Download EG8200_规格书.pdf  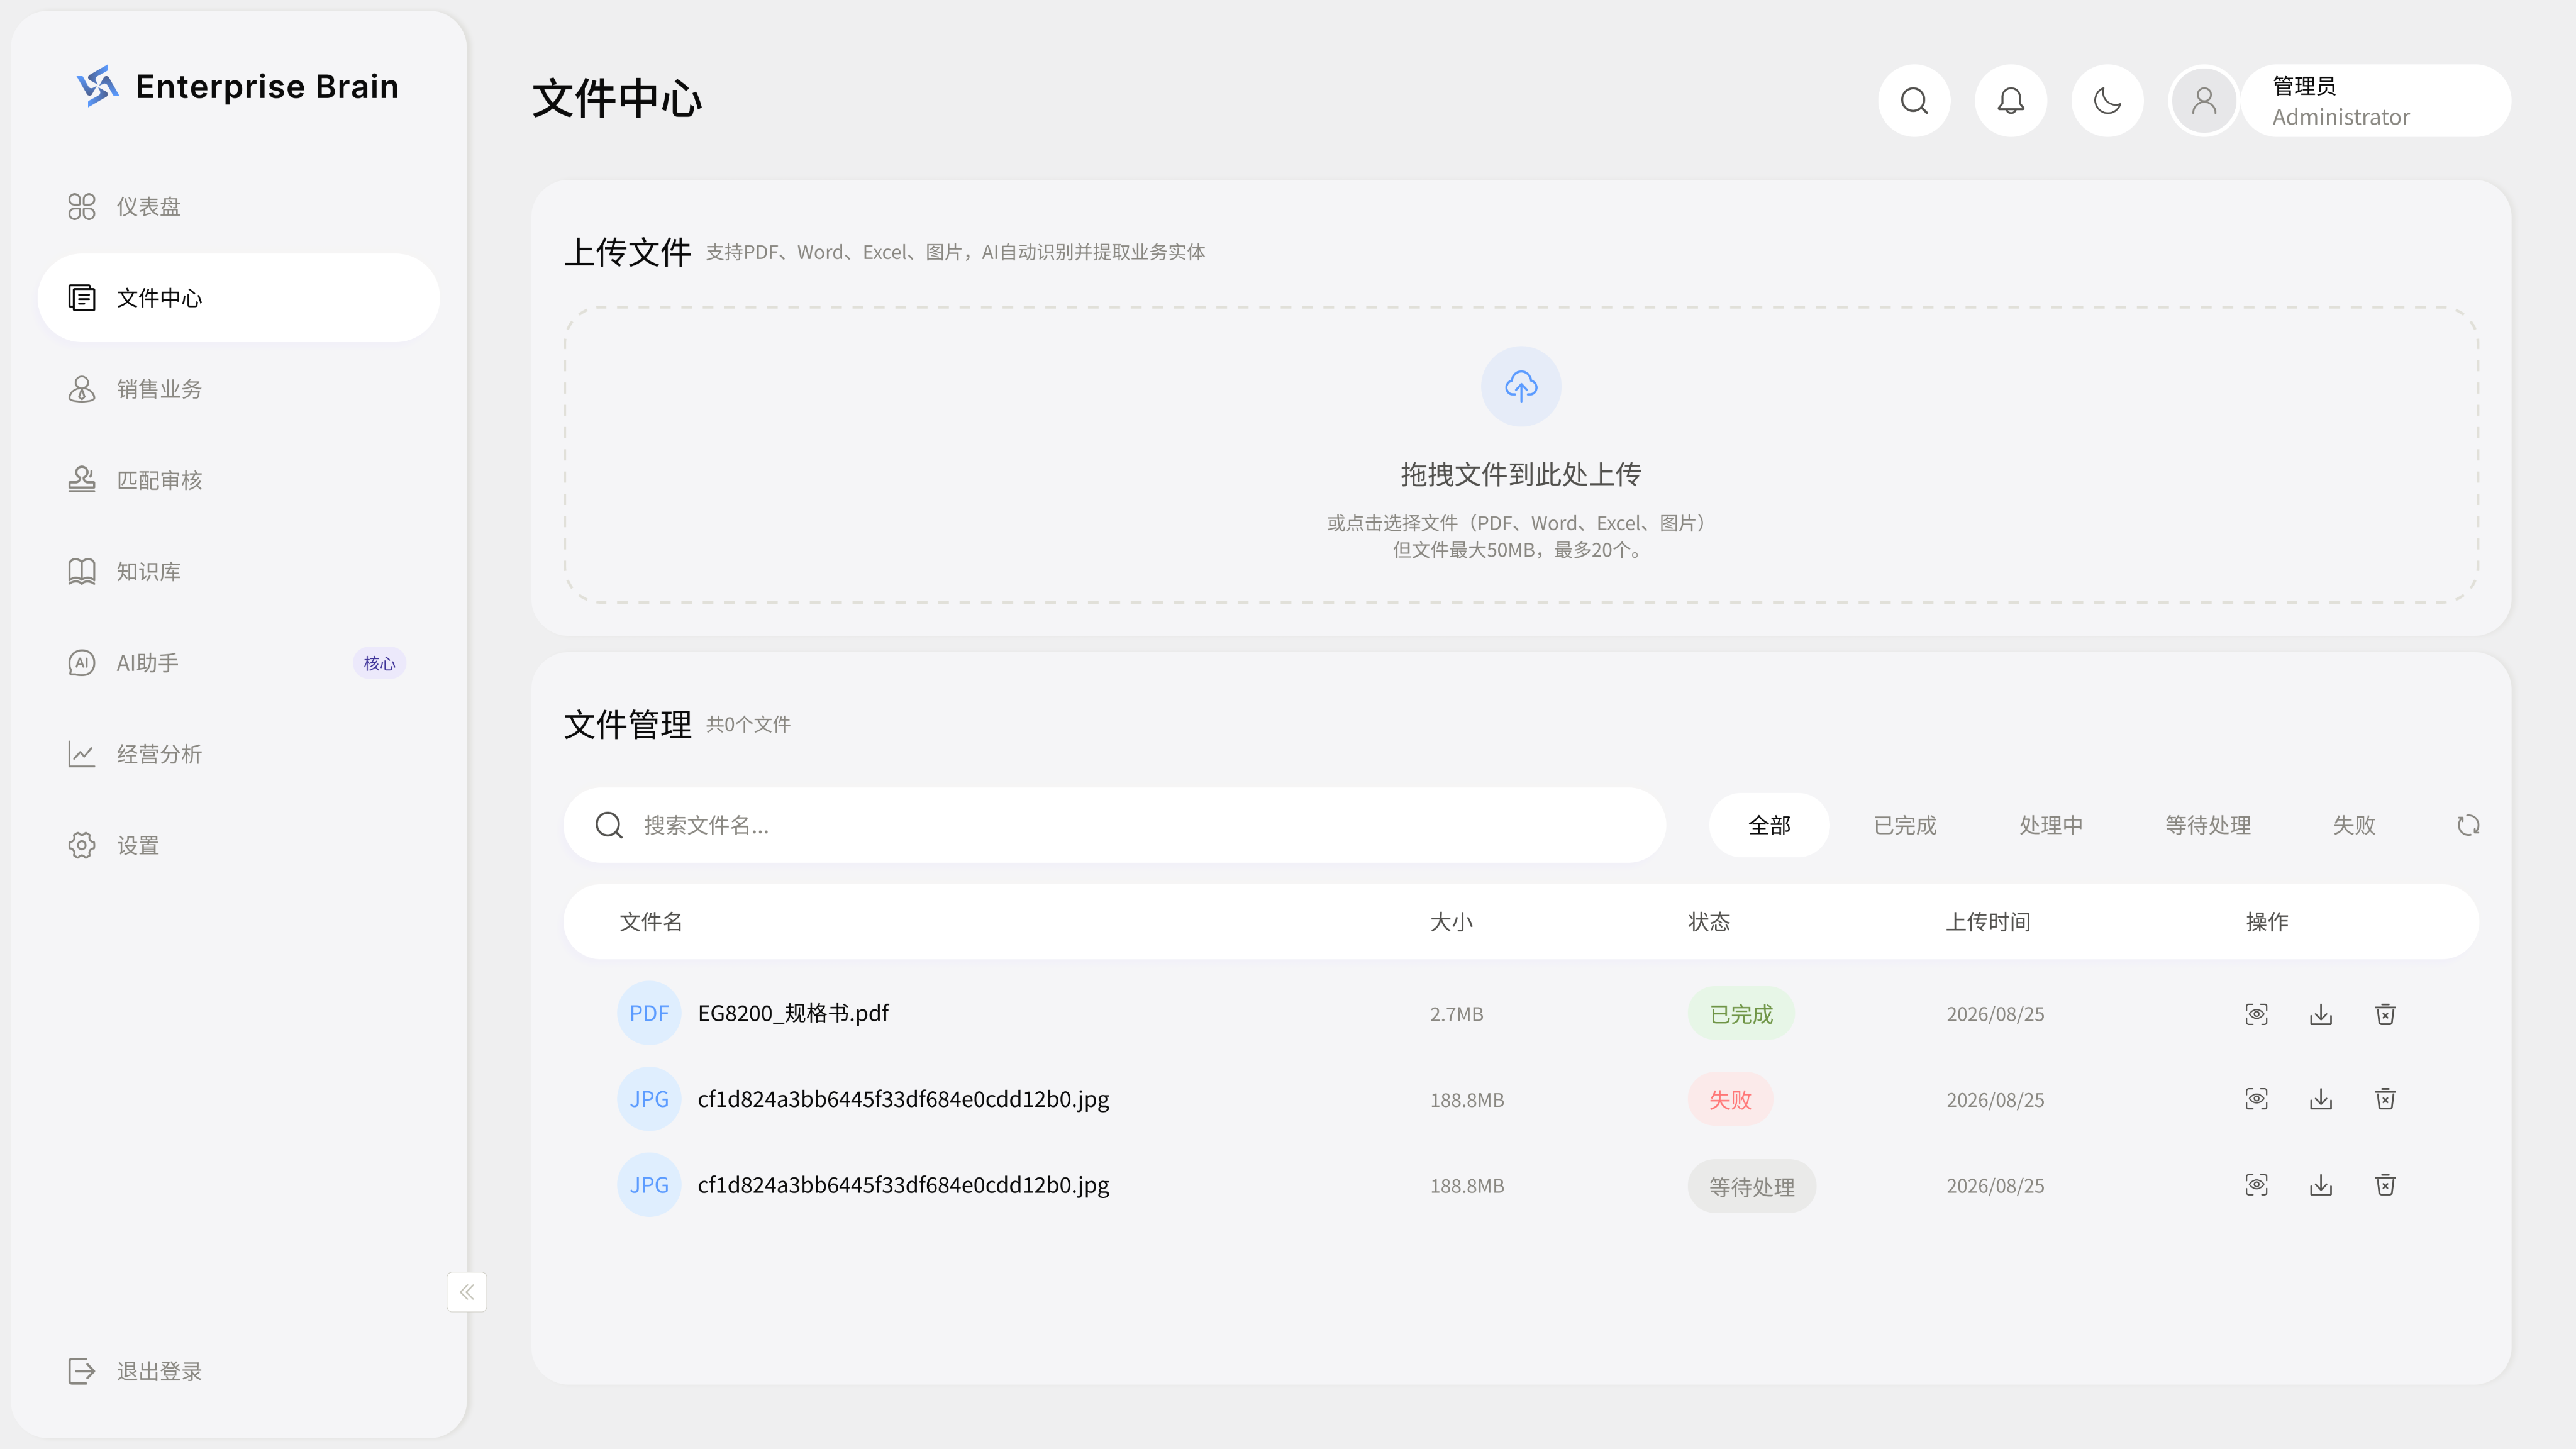tap(2321, 1014)
